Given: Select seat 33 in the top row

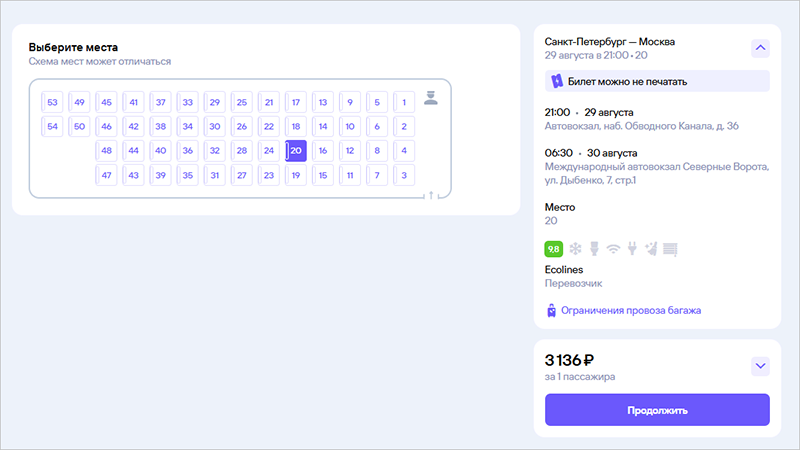Looking at the screenshot, I should pyautogui.click(x=187, y=102).
